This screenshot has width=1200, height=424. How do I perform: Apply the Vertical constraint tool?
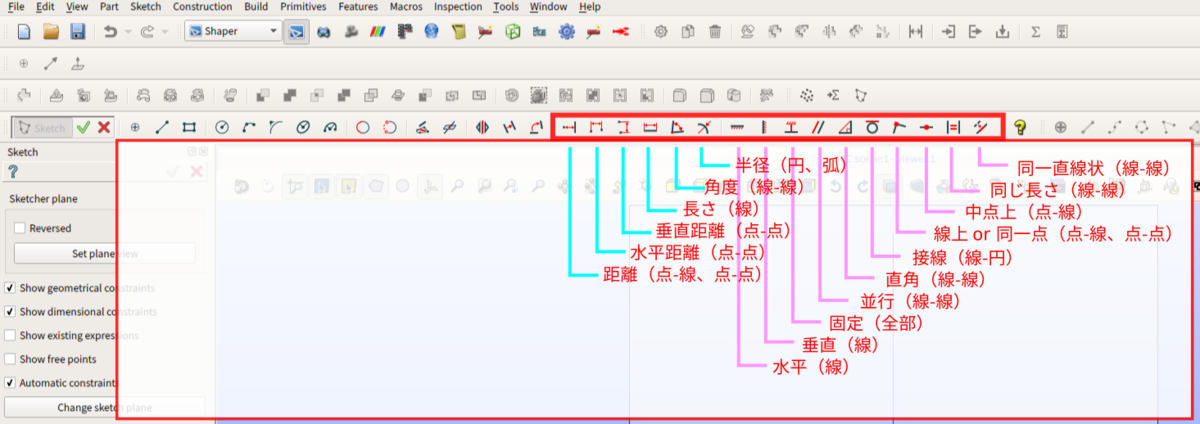pyautogui.click(x=764, y=127)
